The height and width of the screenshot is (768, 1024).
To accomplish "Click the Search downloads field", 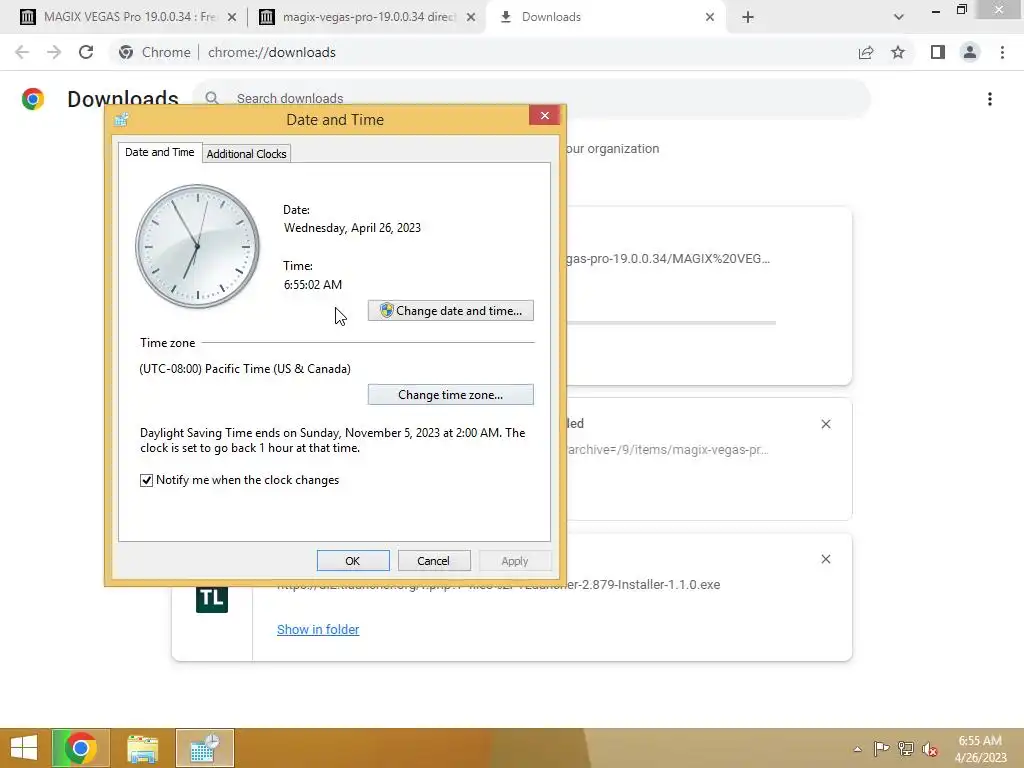I will tap(532, 98).
